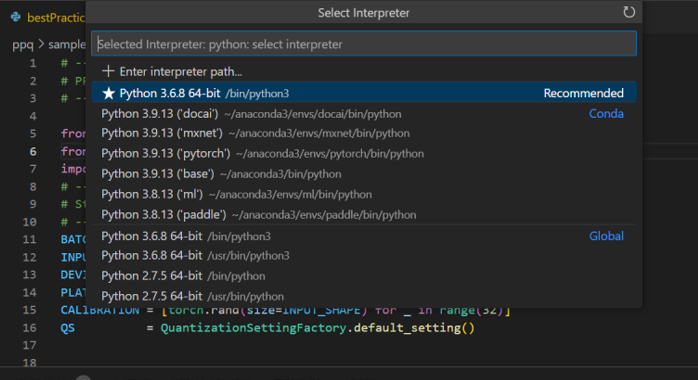This screenshot has width=698, height=380.
Task: Choose Python 3.9.13 'pytorch' interpreter
Action: (x=364, y=154)
